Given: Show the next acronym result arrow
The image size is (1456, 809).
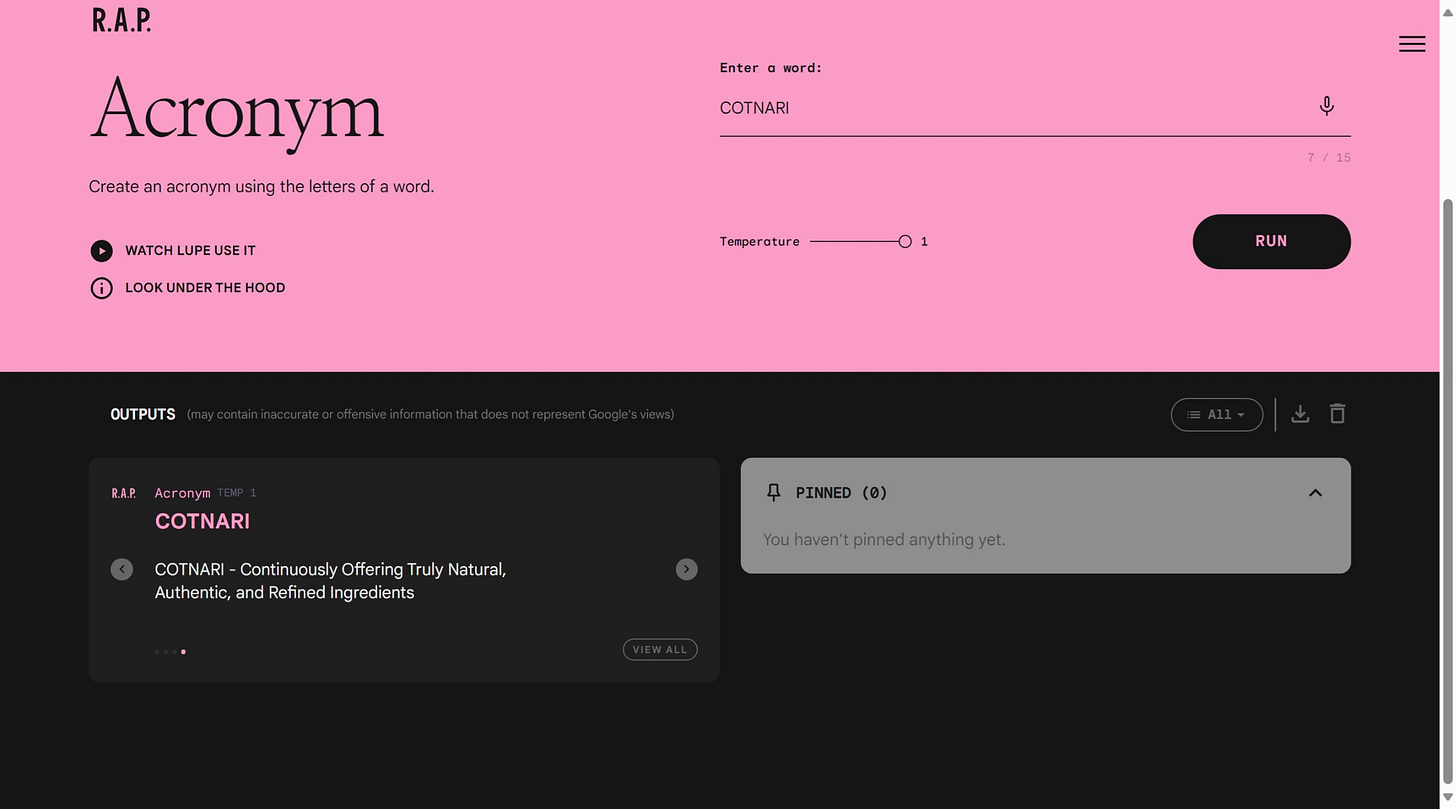Looking at the screenshot, I should point(686,569).
